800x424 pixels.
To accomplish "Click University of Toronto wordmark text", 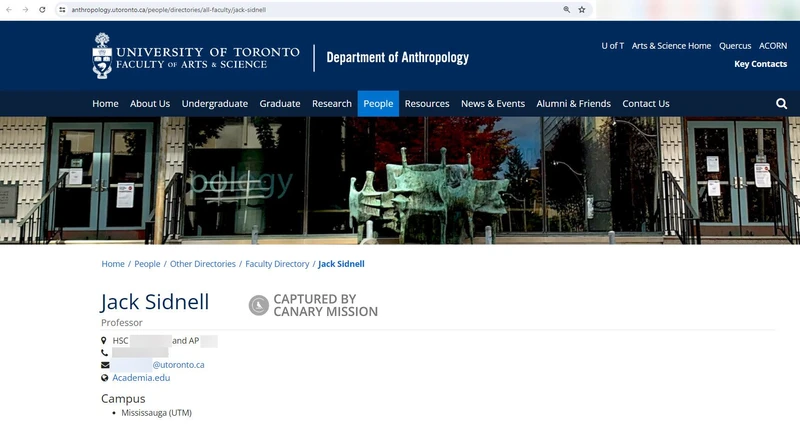I will [208, 52].
